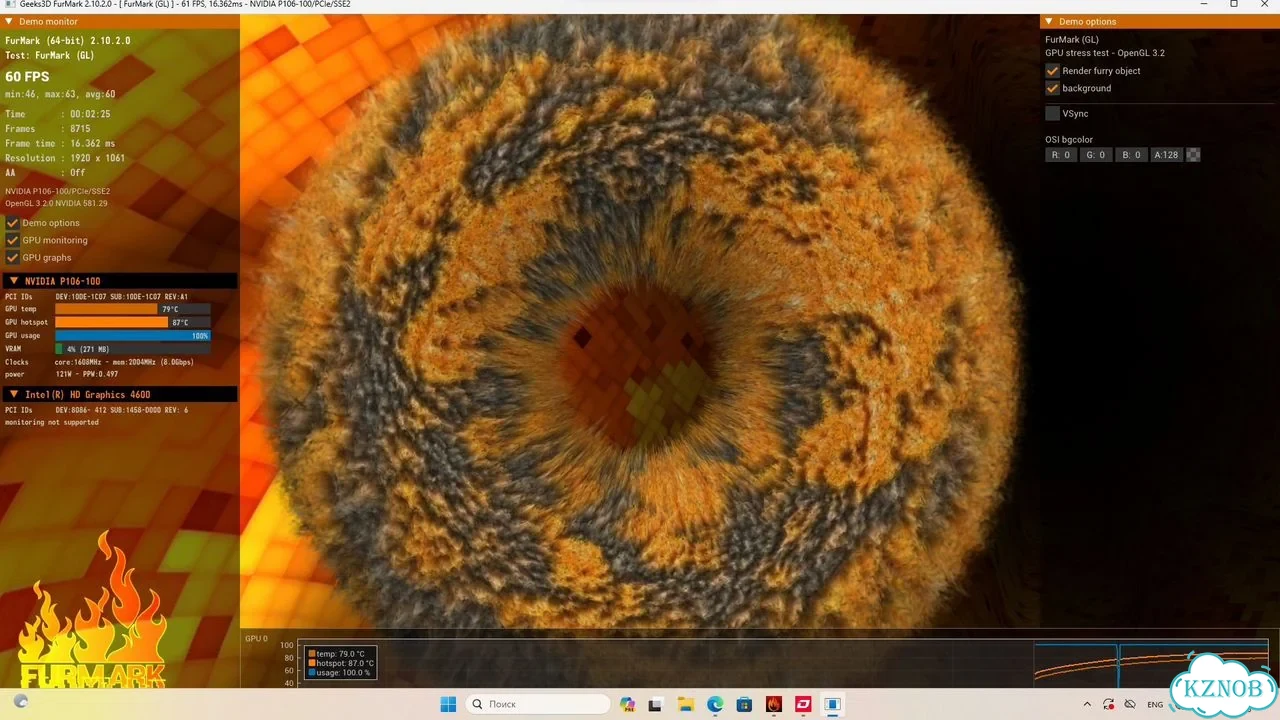Click the monitoring not supported text
The image size is (1280, 720).
pyautogui.click(x=52, y=422)
